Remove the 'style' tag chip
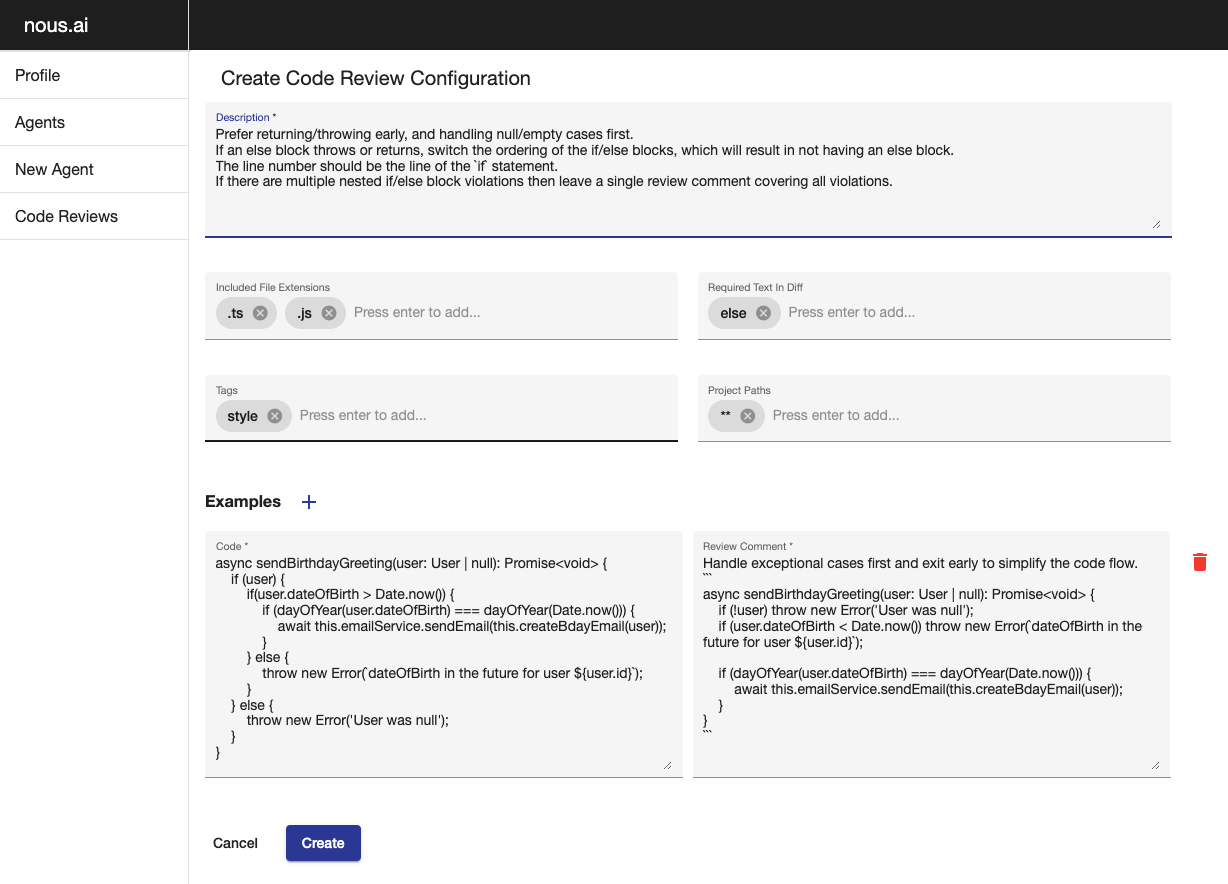The width and height of the screenshot is (1228, 884). click(274, 416)
